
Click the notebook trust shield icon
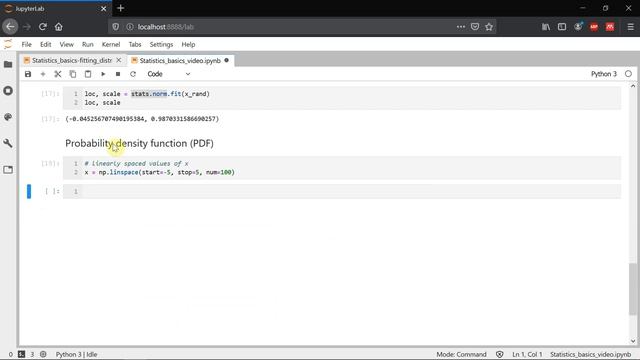pos(500,354)
